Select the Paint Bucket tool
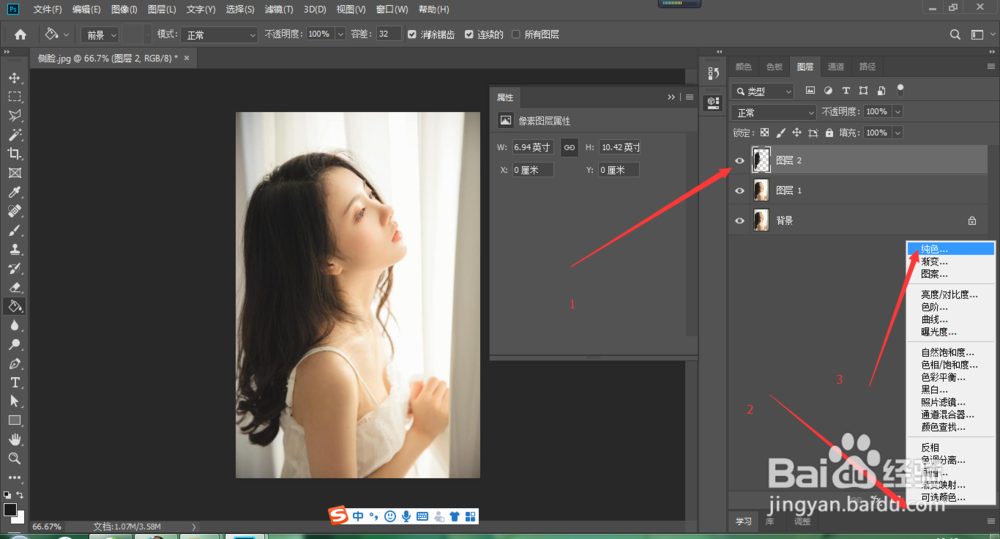Image resolution: width=1000 pixels, height=539 pixels. [x=14, y=306]
